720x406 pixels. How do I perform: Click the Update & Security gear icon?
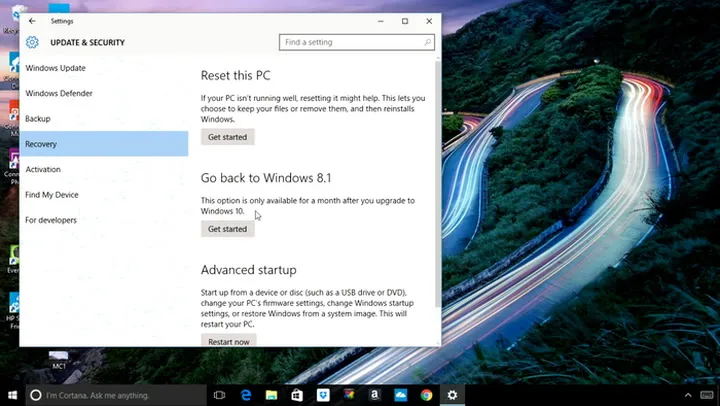[32, 42]
